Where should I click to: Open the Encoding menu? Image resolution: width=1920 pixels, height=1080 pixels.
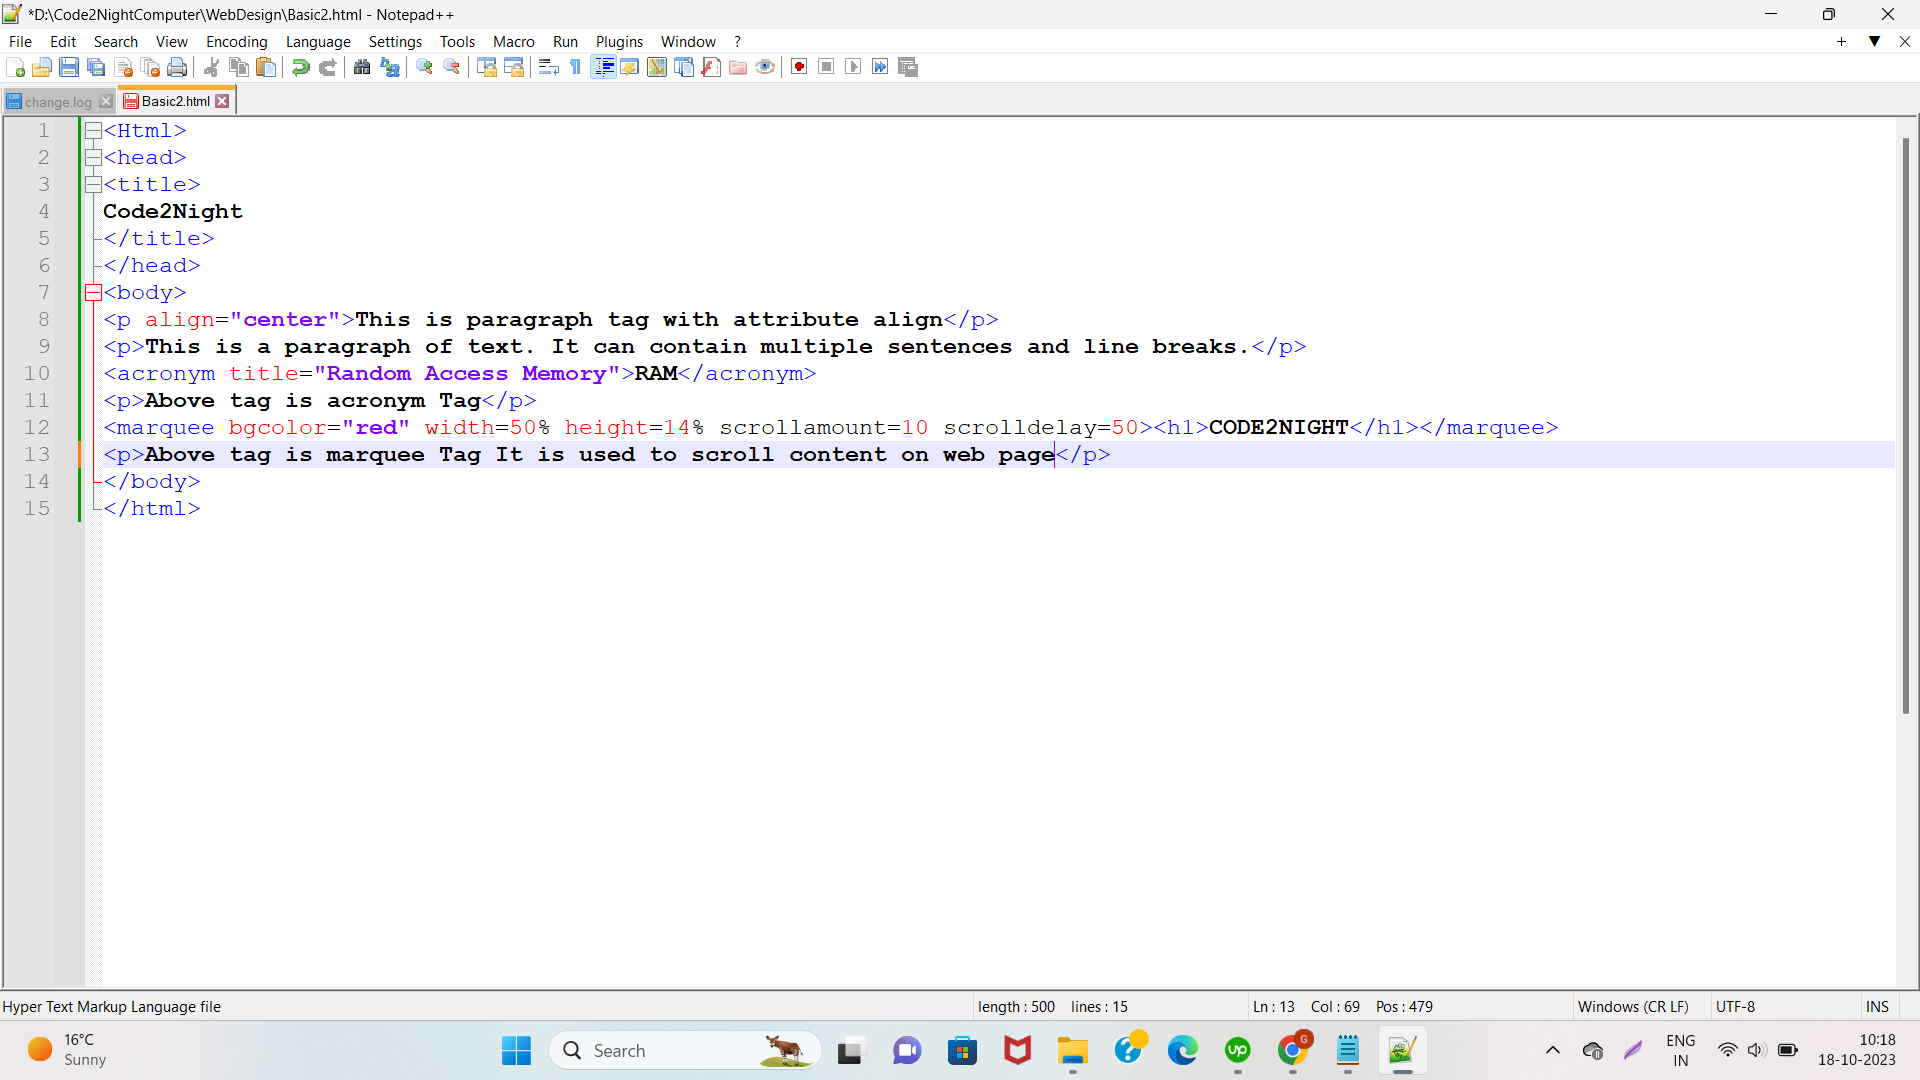(237, 41)
